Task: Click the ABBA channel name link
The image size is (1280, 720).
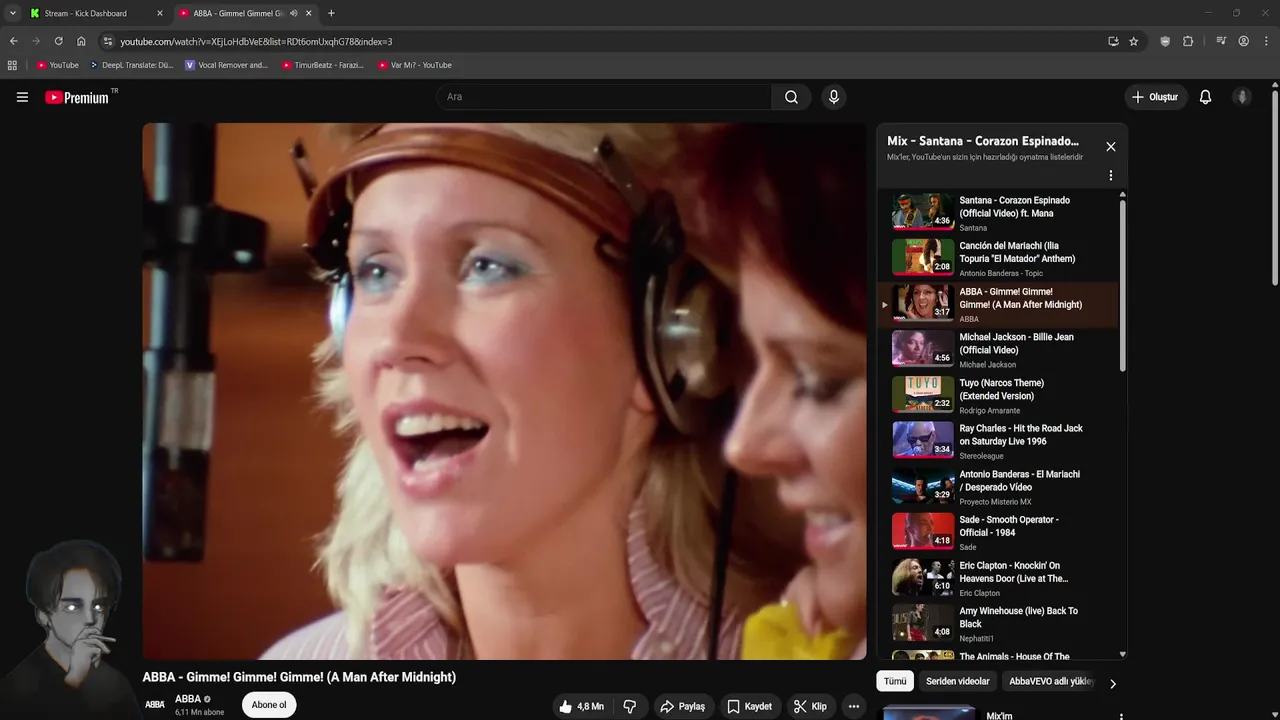Action: tap(188, 699)
